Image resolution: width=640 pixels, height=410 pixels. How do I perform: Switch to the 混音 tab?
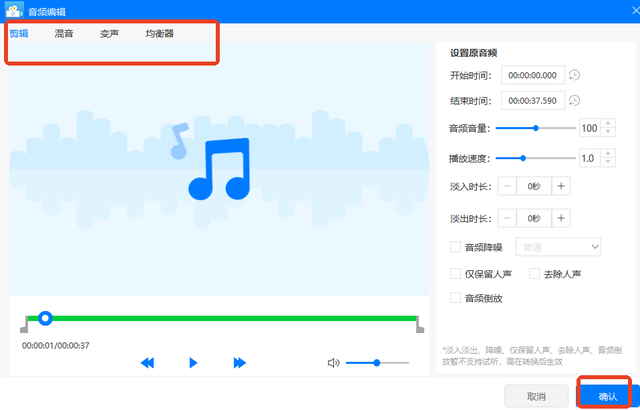point(64,33)
